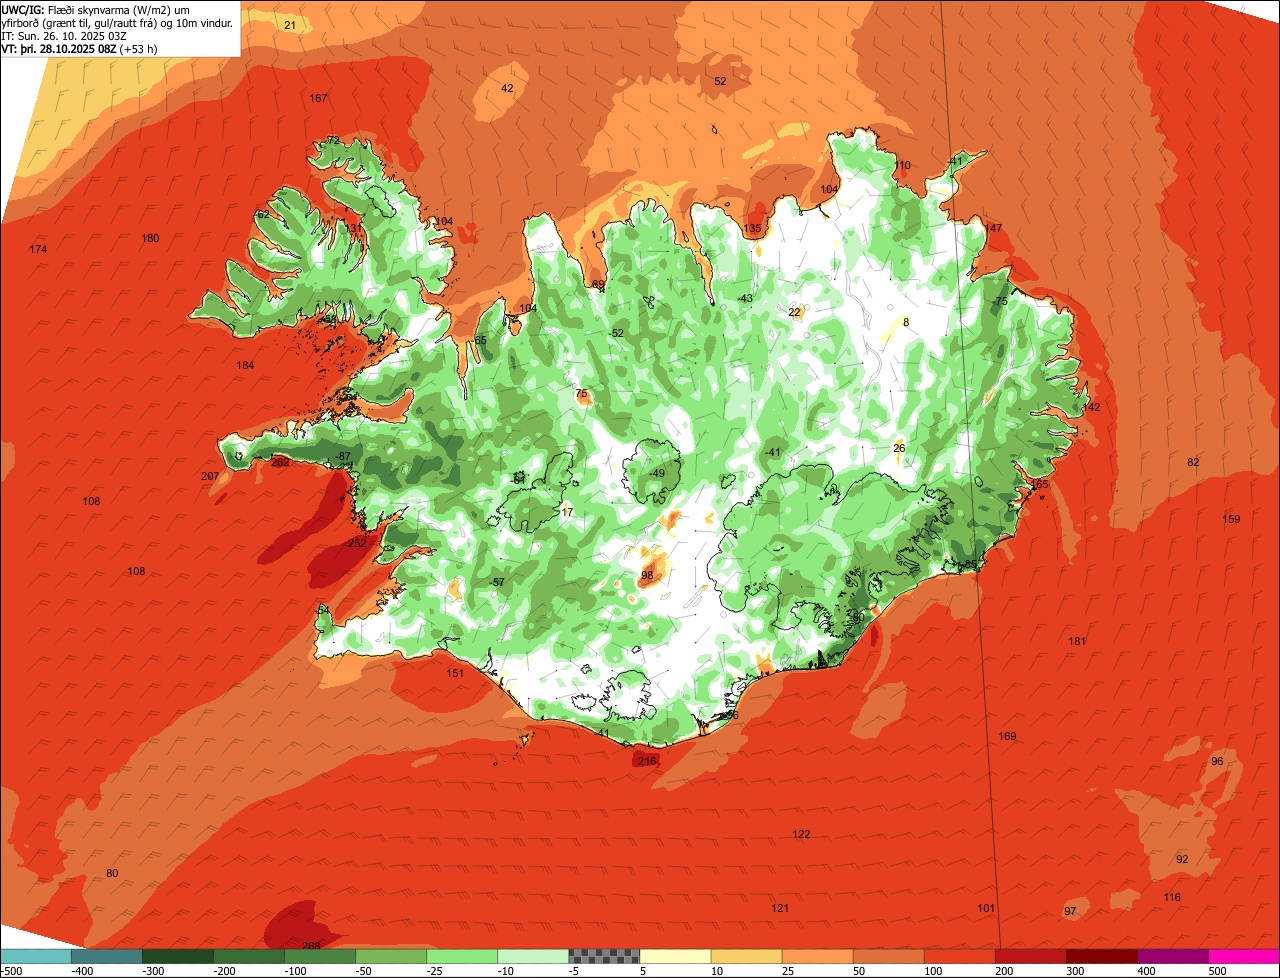Click the map value '207' off the peninsula
Screen dimensions: 1280x978
(x=210, y=476)
